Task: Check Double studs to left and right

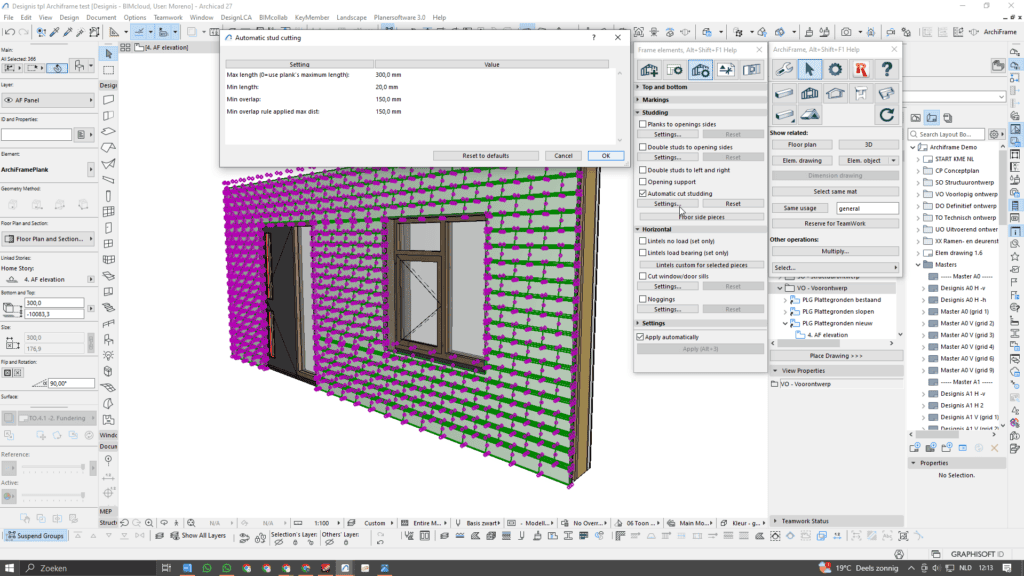Action: (643, 170)
